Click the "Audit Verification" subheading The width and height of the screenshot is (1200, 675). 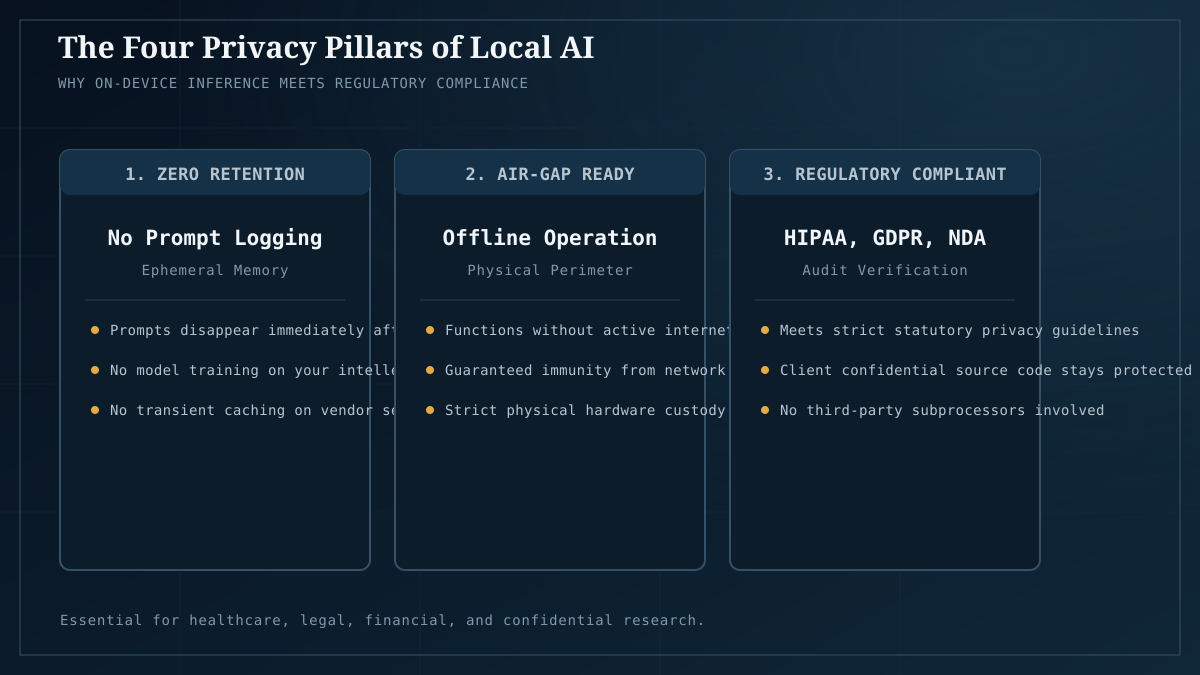(885, 270)
